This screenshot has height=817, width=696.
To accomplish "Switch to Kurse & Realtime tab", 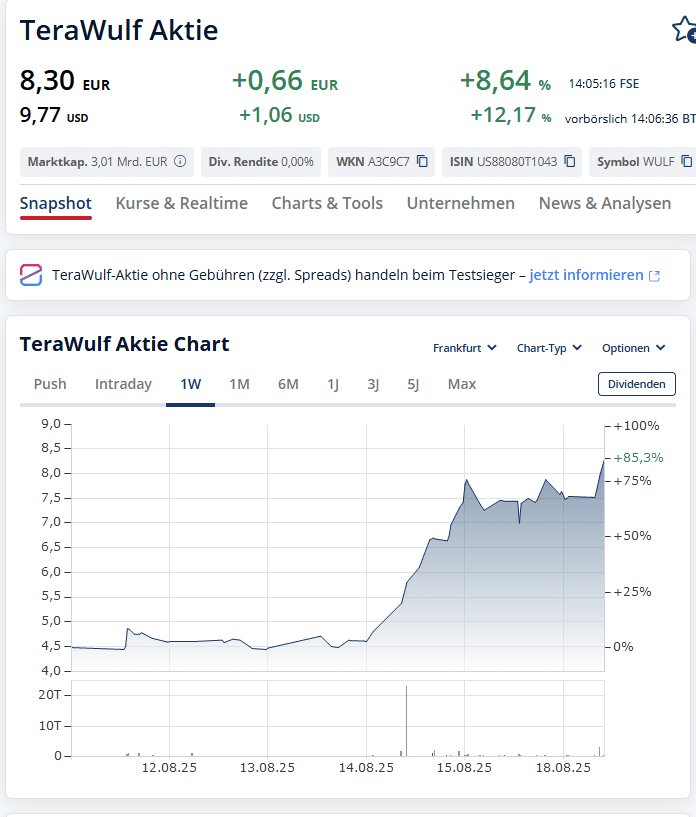I will 182,203.
